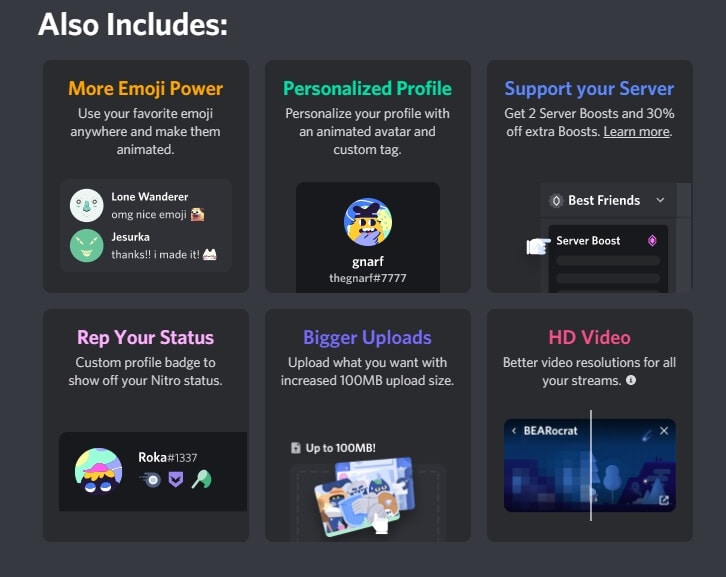Click the 'gnarf' display name
The height and width of the screenshot is (577, 726).
tap(368, 262)
